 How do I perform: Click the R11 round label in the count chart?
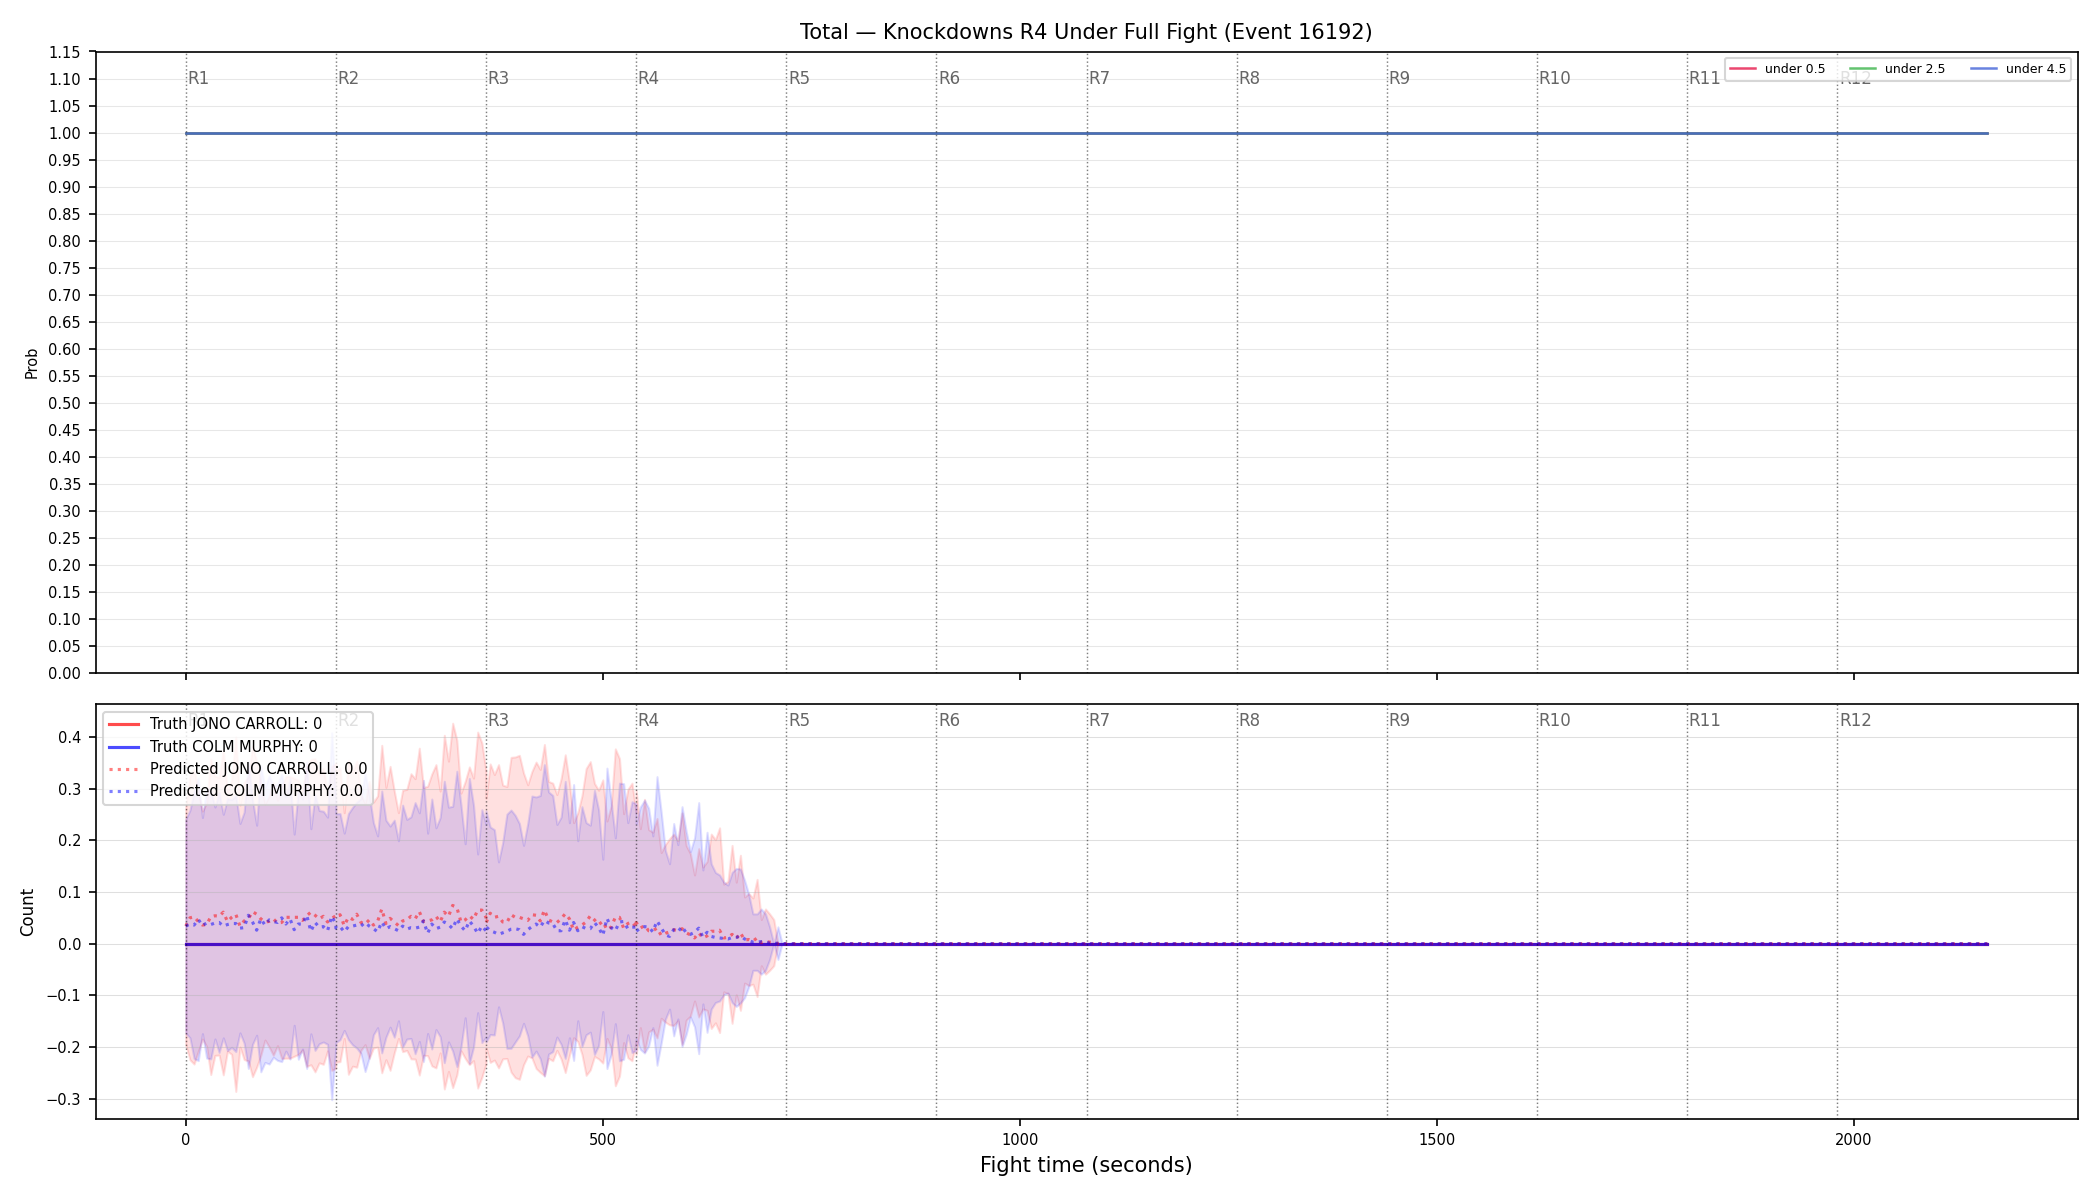pos(1705,720)
